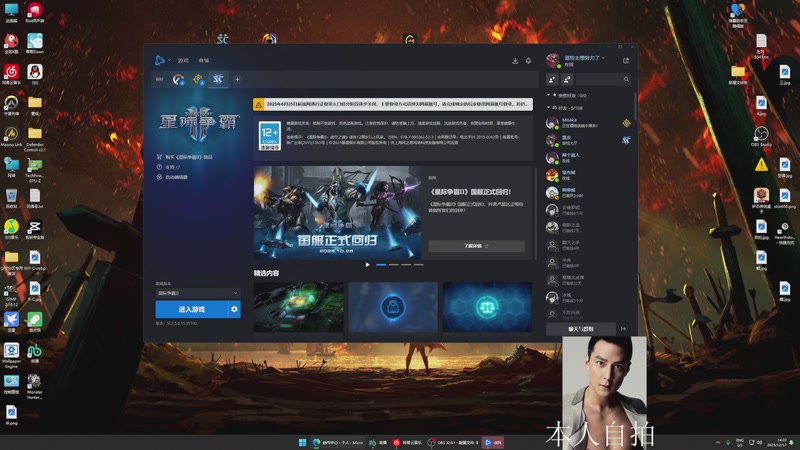Open the StarCraft II 国服正式回归 banner image
Viewport: 800px width, 450px height.
tap(338, 213)
